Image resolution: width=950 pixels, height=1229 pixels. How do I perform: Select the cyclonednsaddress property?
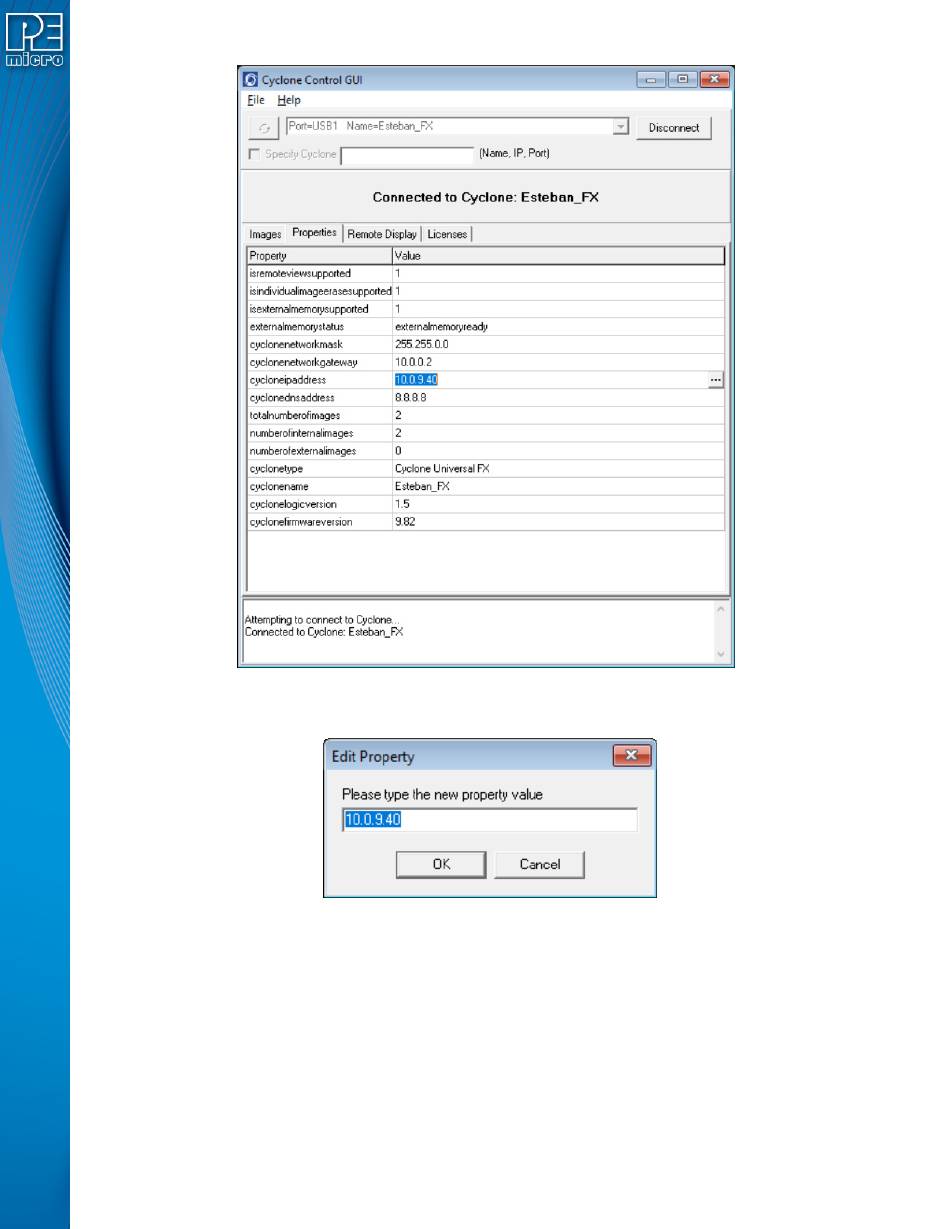click(x=319, y=398)
